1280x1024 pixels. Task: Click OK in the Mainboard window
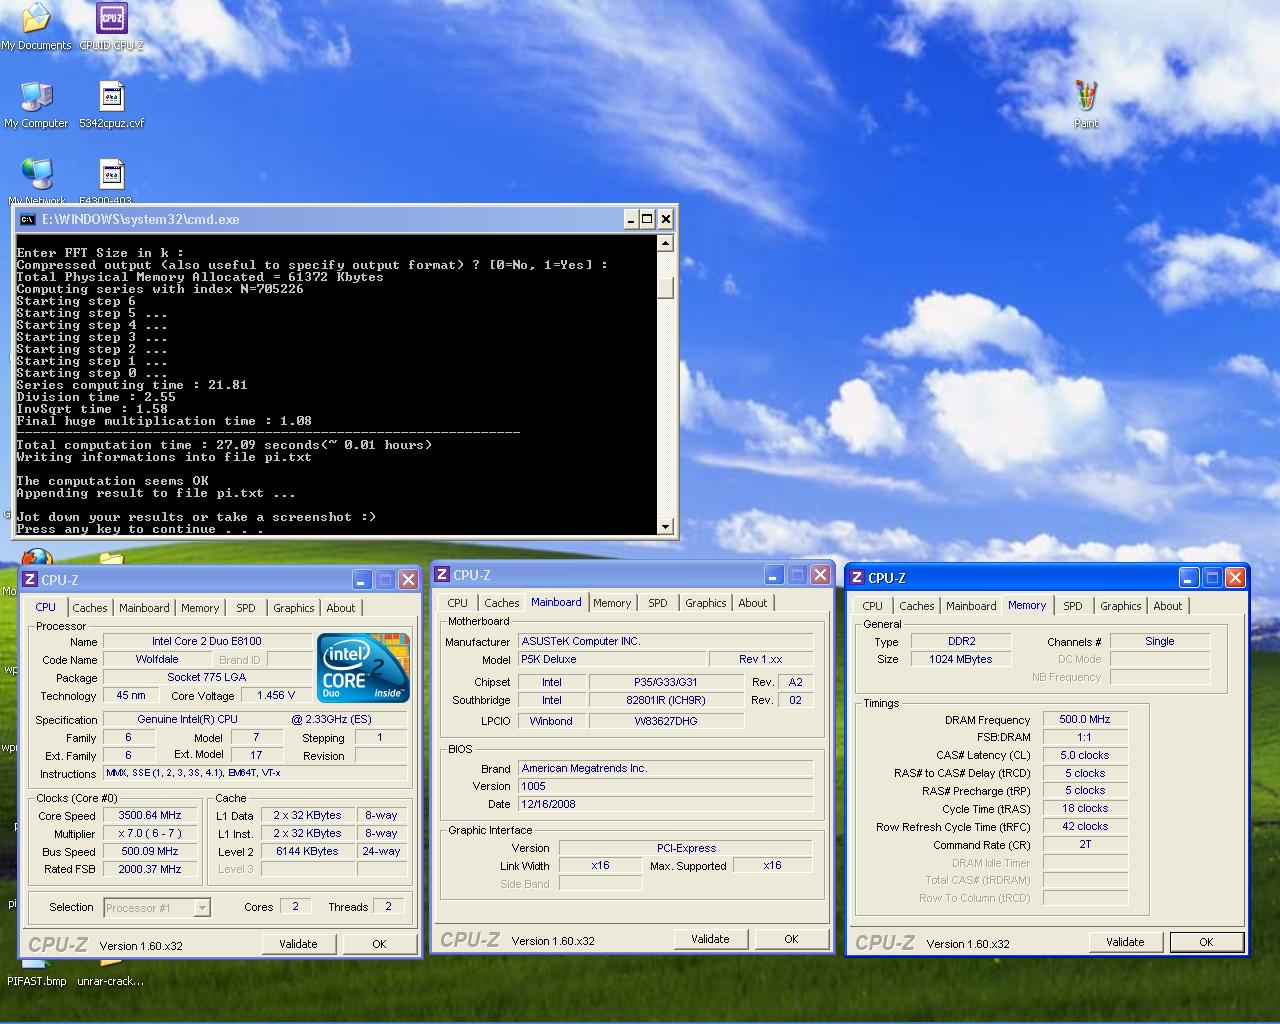791,939
